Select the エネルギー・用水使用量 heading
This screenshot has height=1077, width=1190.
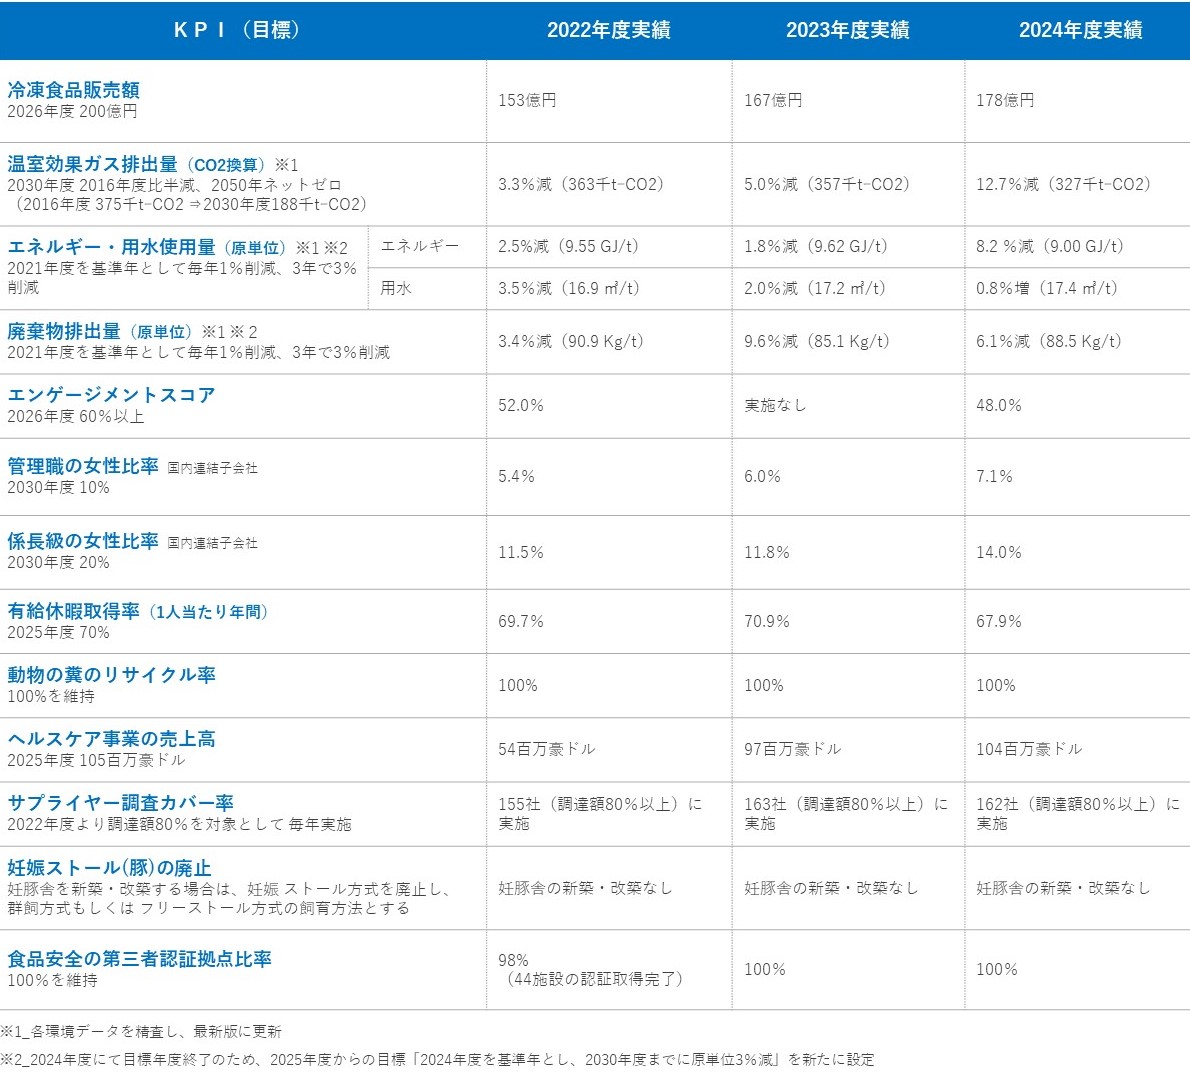coord(111,247)
